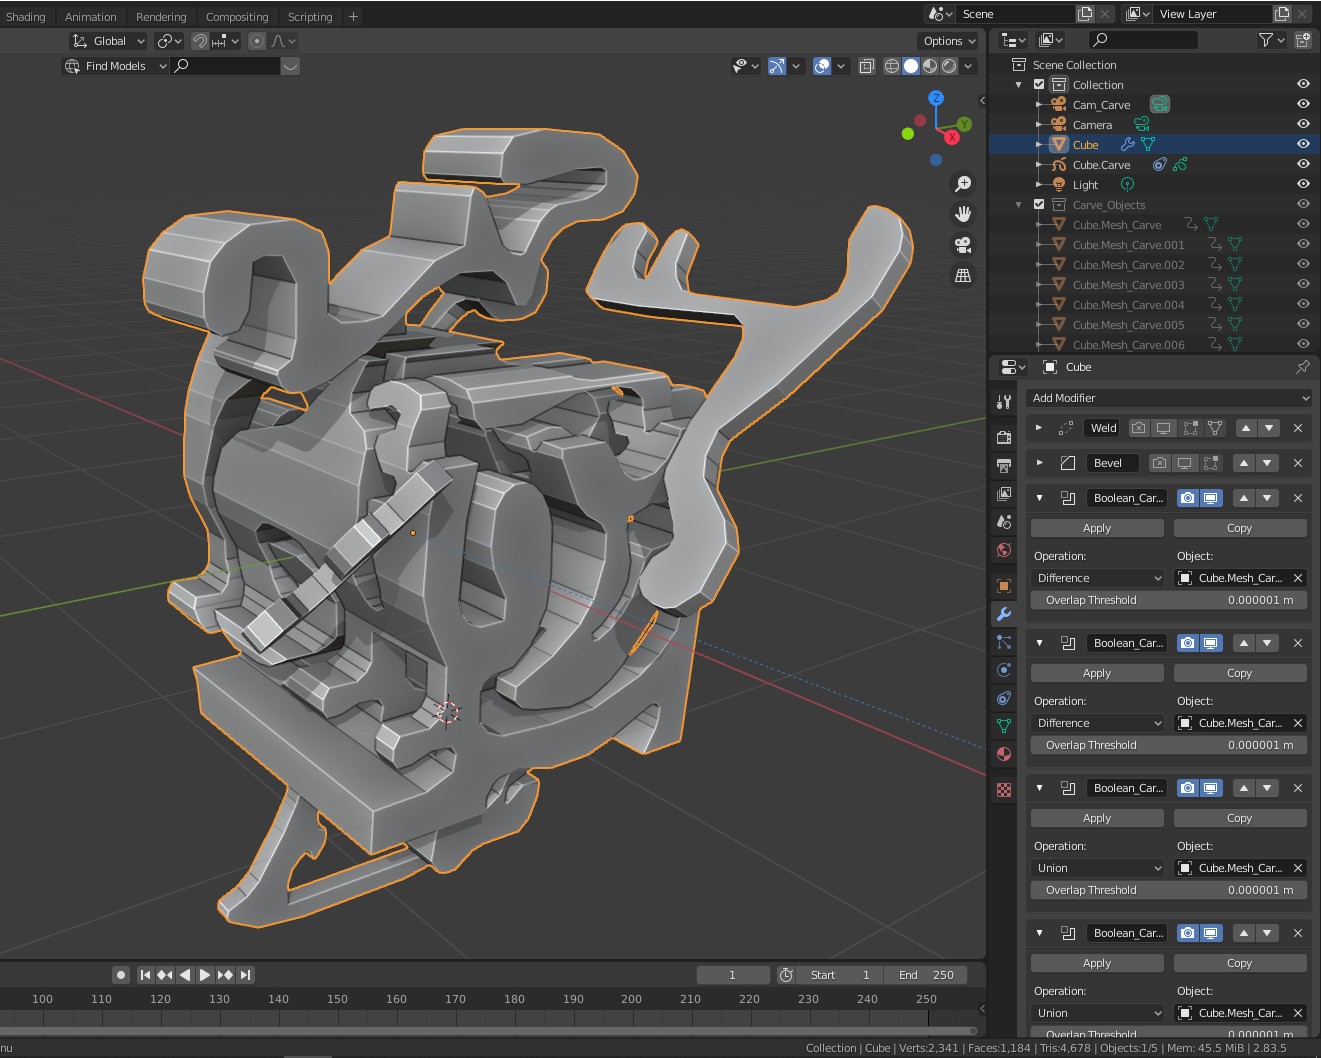Hide the Cube.Carve object in outliner
The width and height of the screenshot is (1321, 1058).
click(x=1303, y=165)
